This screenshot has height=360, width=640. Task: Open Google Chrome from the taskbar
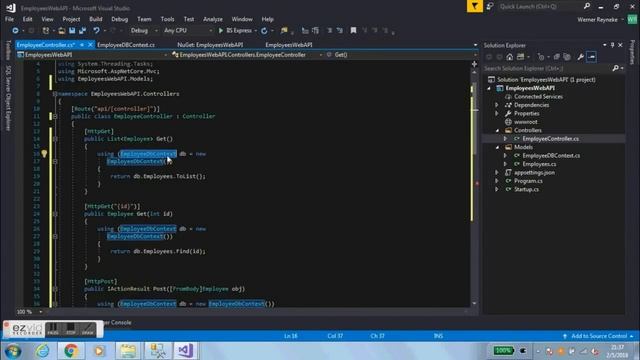[x=71, y=351]
